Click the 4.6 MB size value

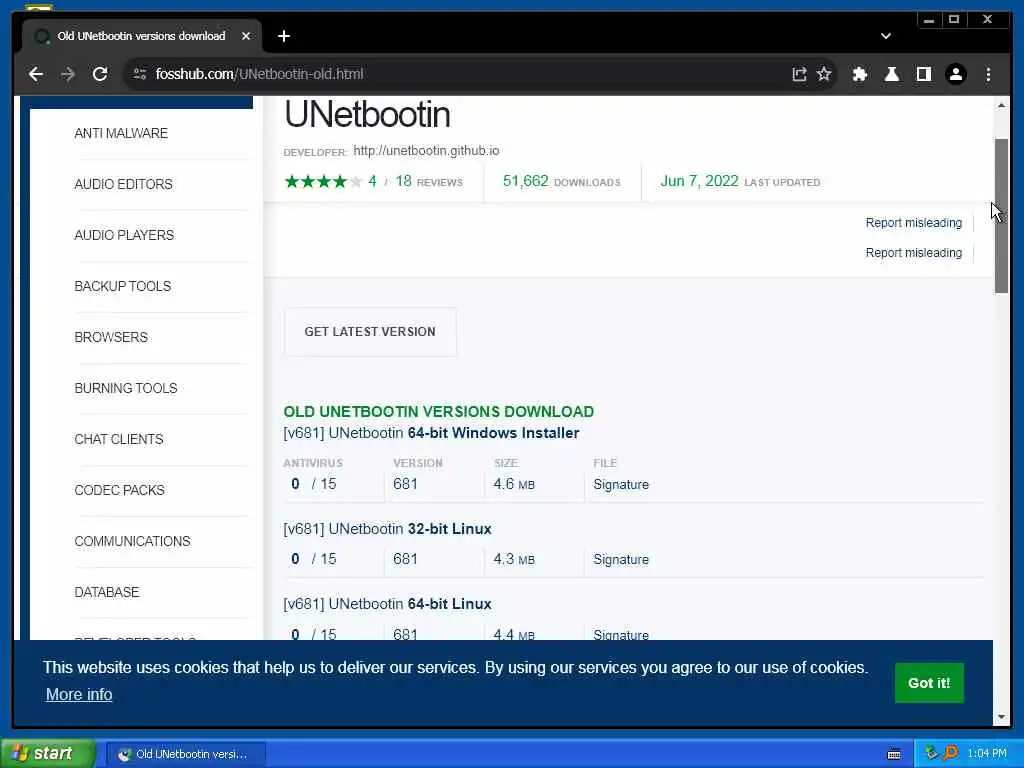coord(514,484)
